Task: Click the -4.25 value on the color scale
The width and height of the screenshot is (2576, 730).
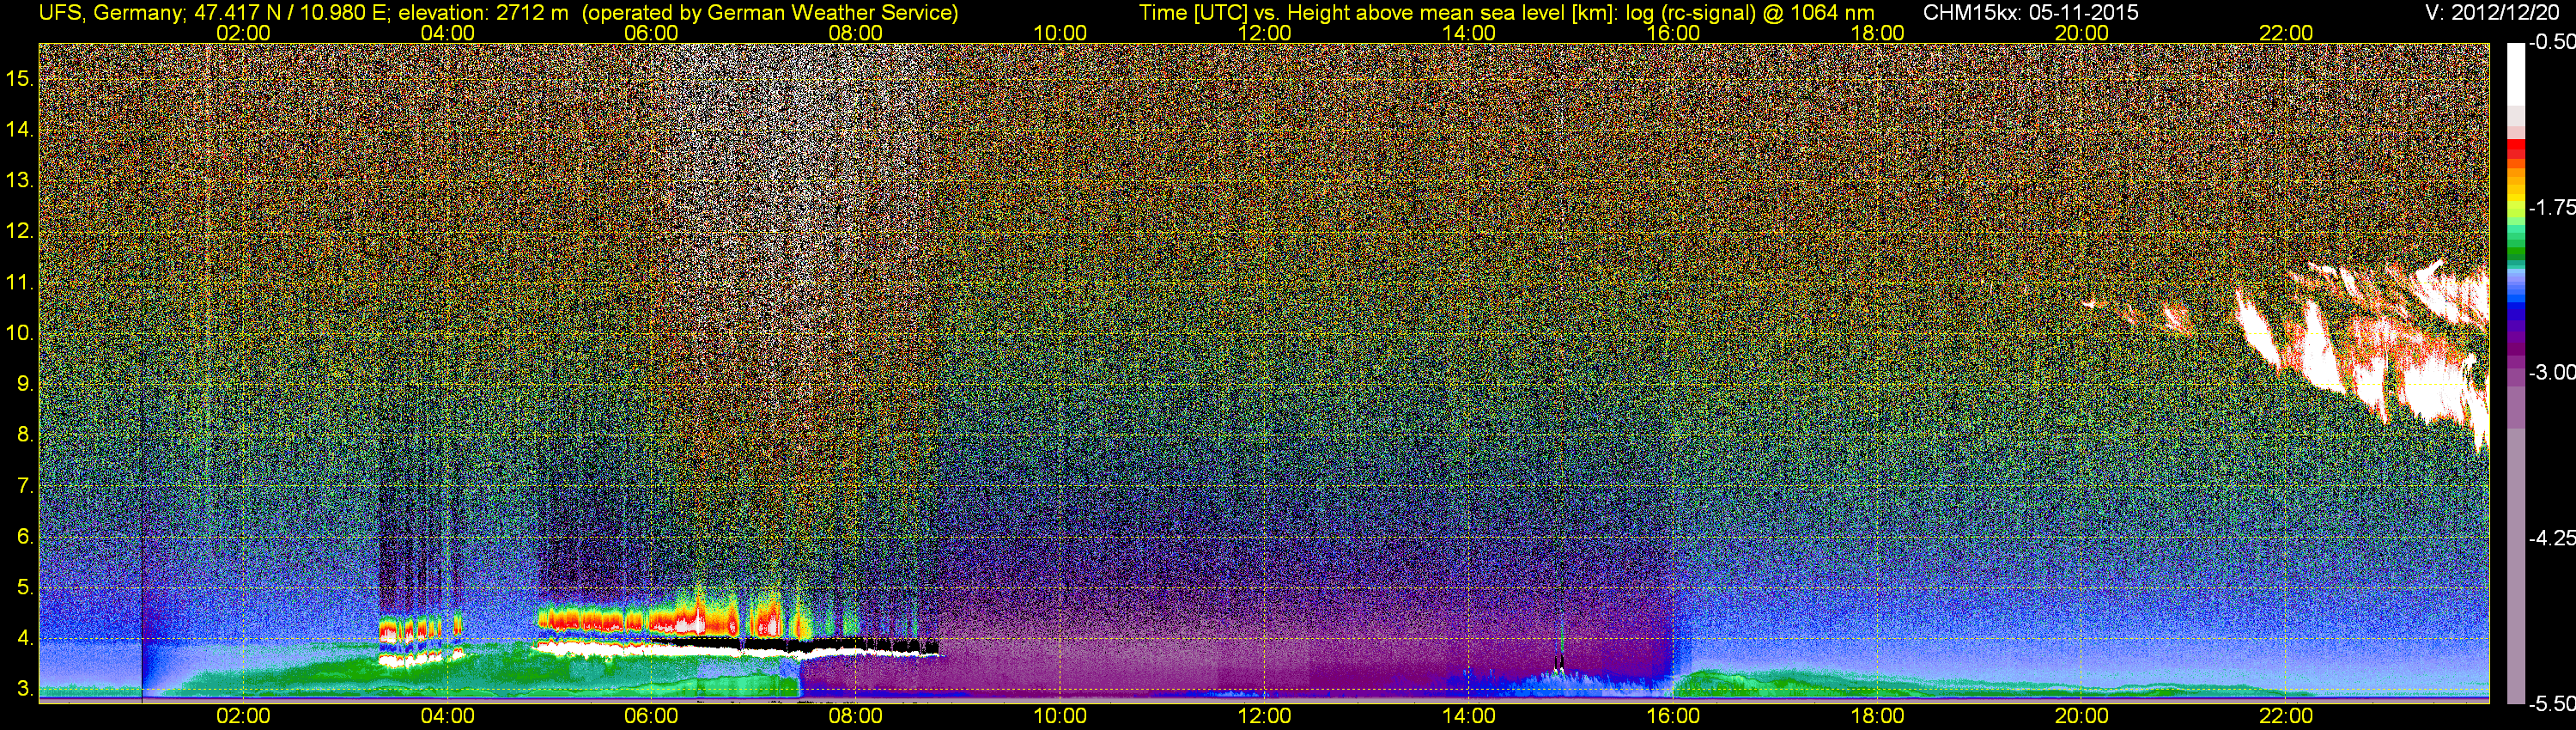Action: (x=2551, y=538)
